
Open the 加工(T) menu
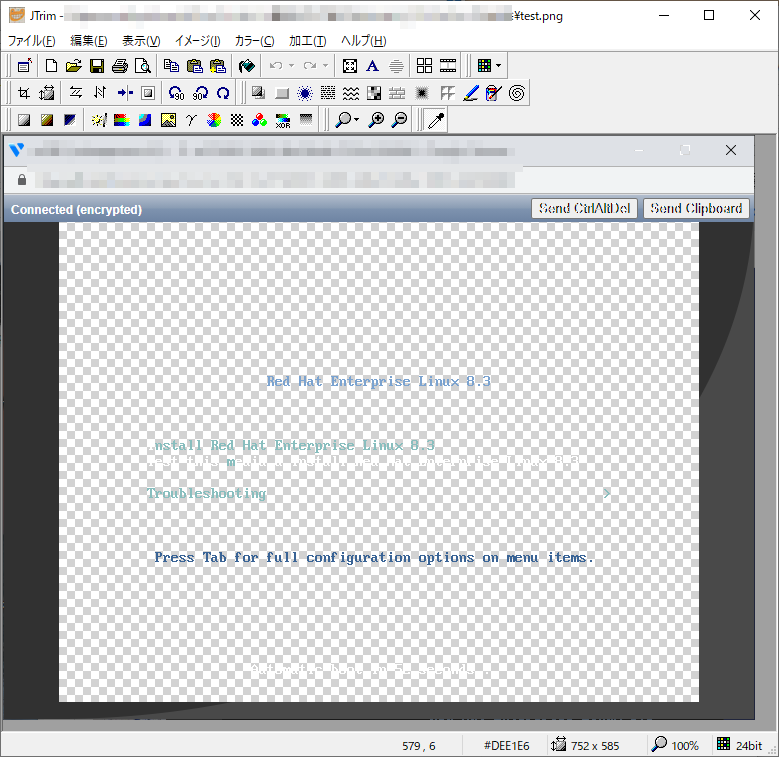tap(308, 41)
